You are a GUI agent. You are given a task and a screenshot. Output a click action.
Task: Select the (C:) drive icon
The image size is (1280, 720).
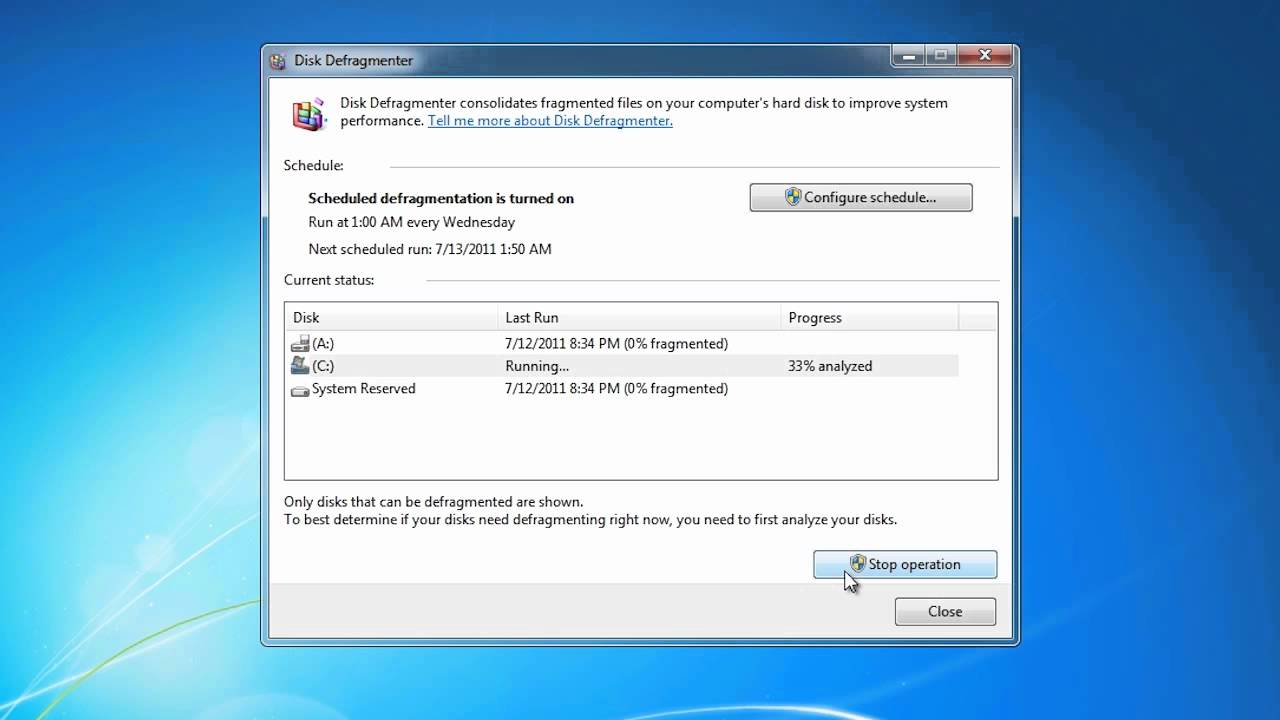point(300,366)
